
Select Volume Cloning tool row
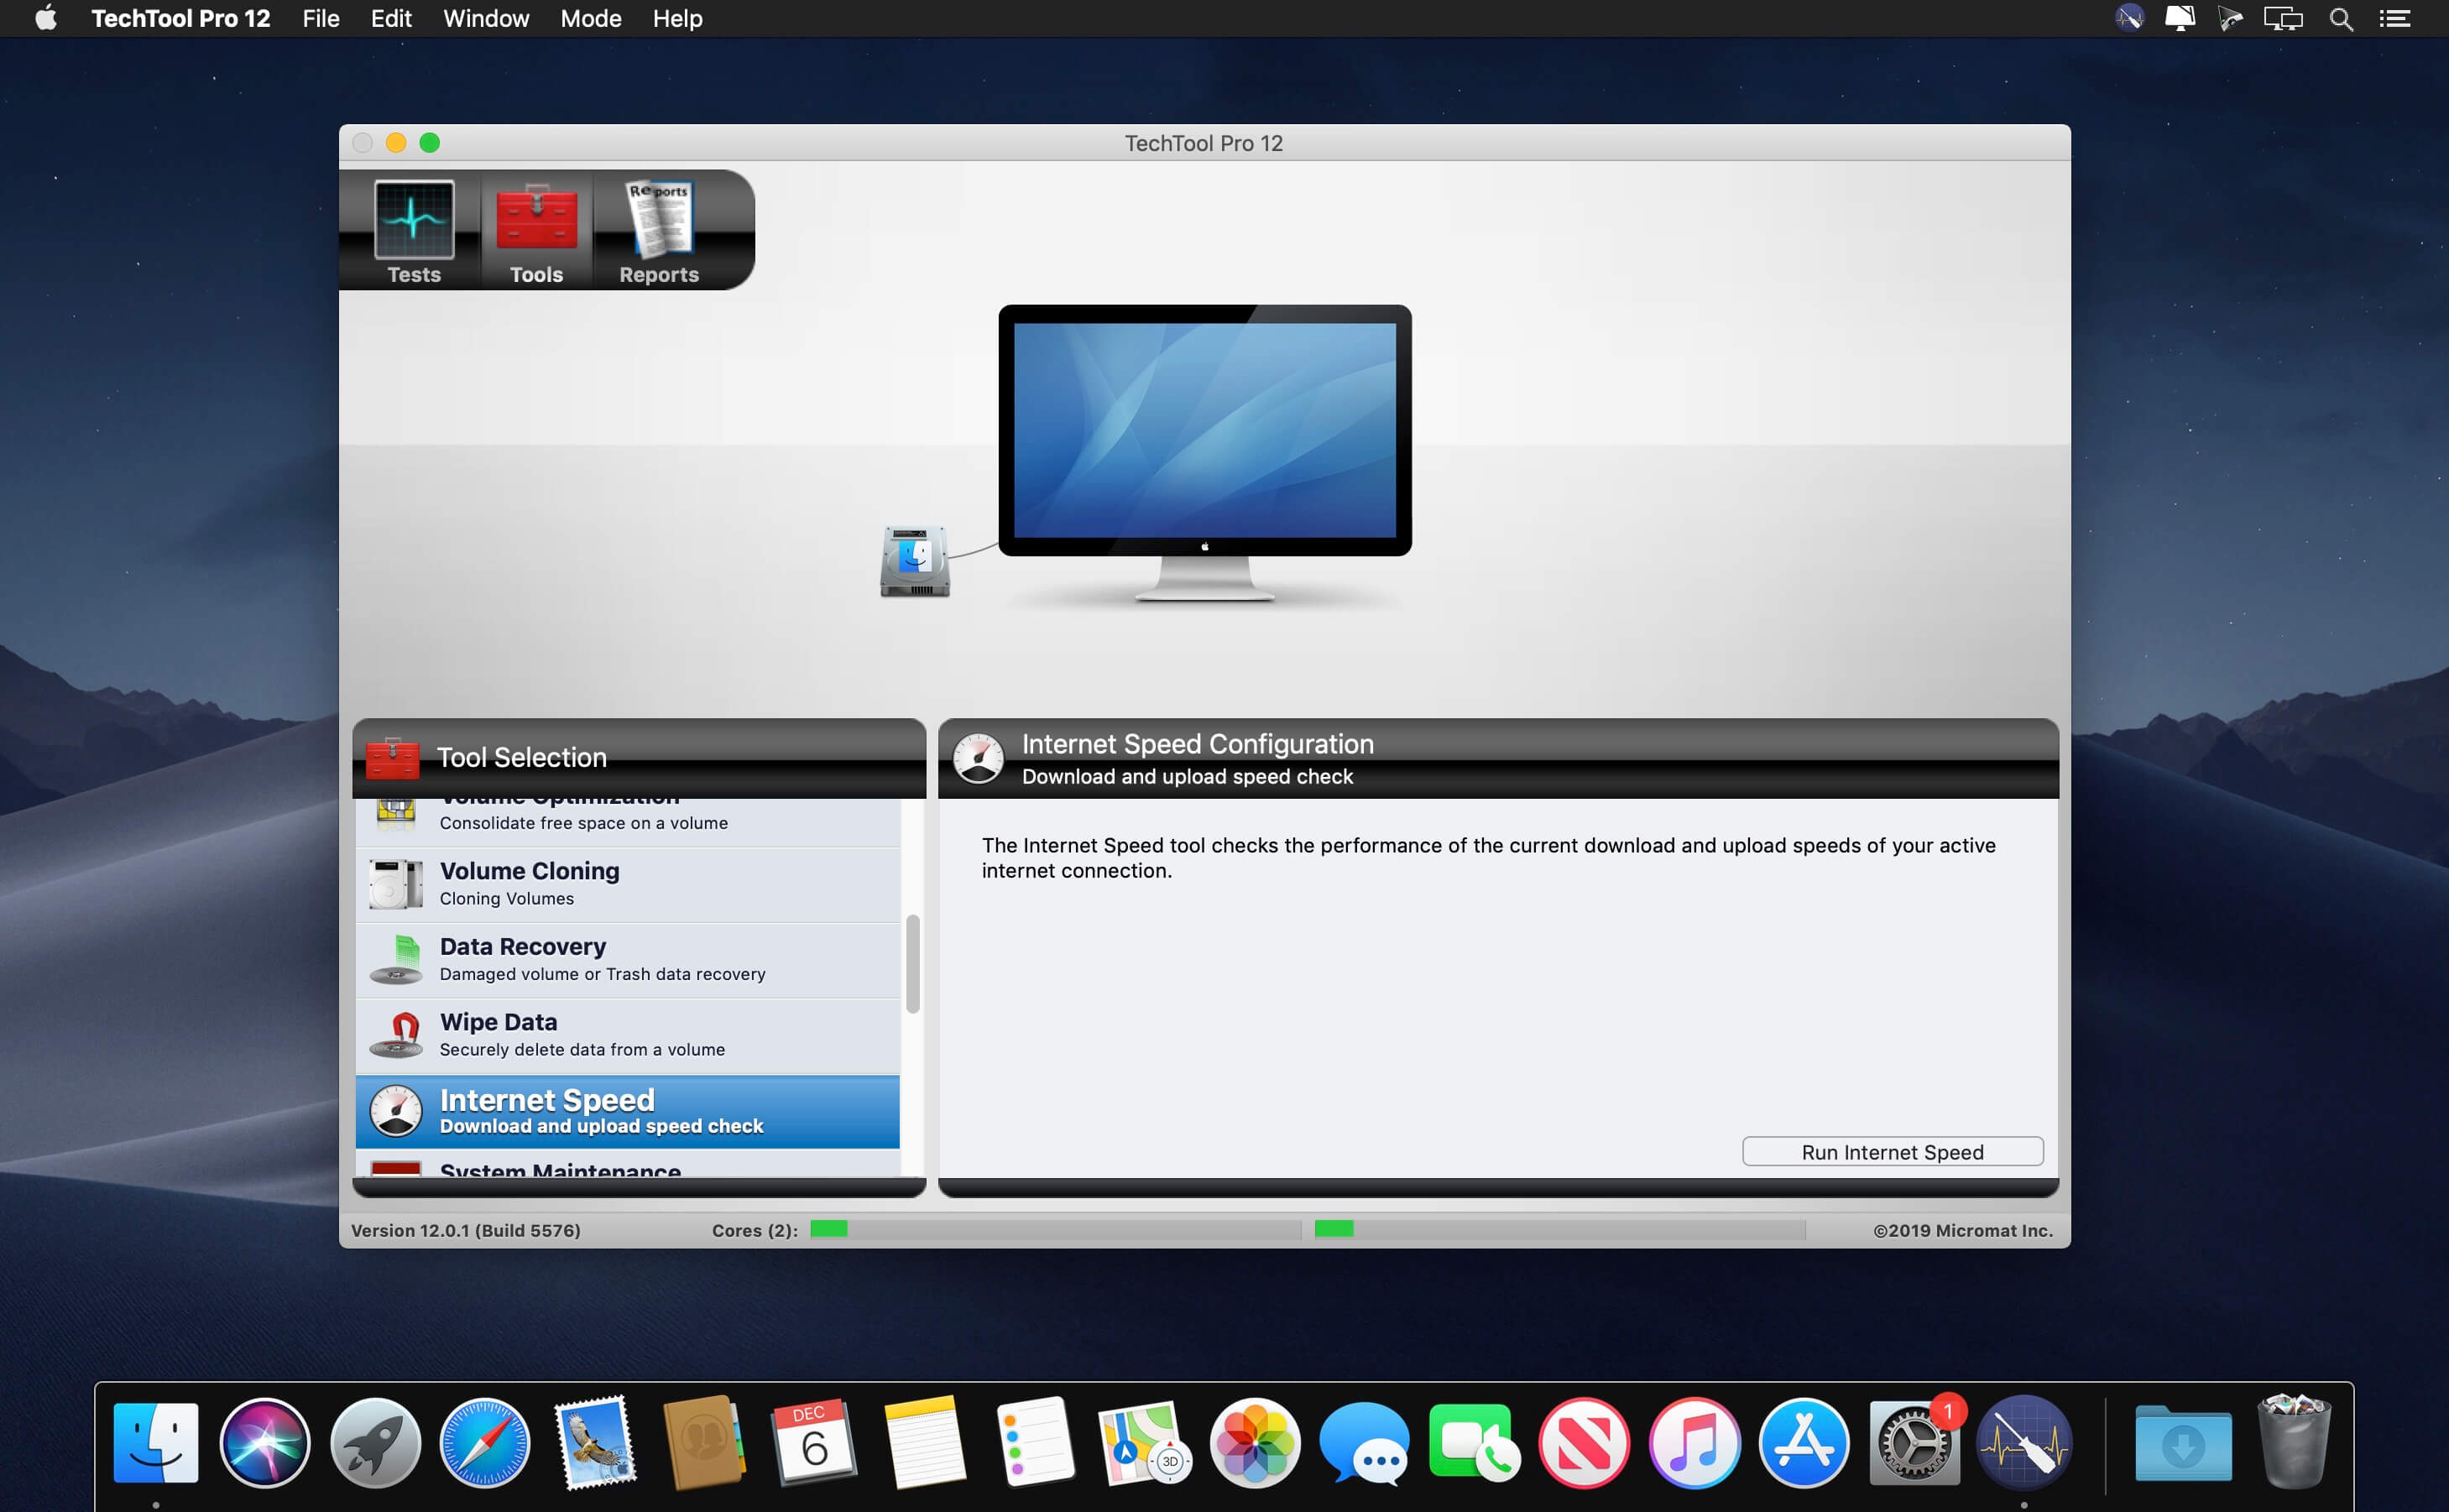628,885
